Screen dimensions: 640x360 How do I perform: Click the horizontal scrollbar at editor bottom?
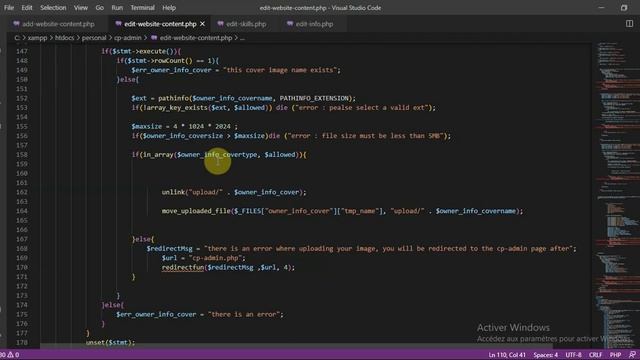(x=296, y=347)
